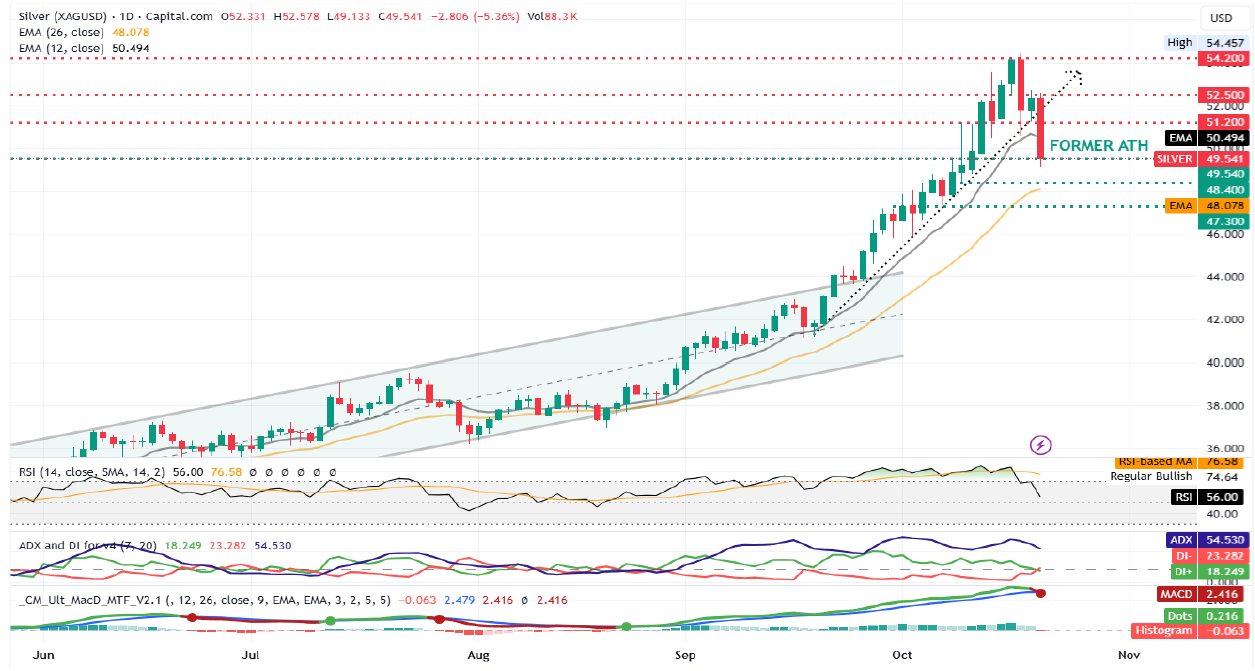The width and height of the screenshot is (1255, 671).
Task: Click the Silver (XAGUSD) symbol title
Action: 61,17
